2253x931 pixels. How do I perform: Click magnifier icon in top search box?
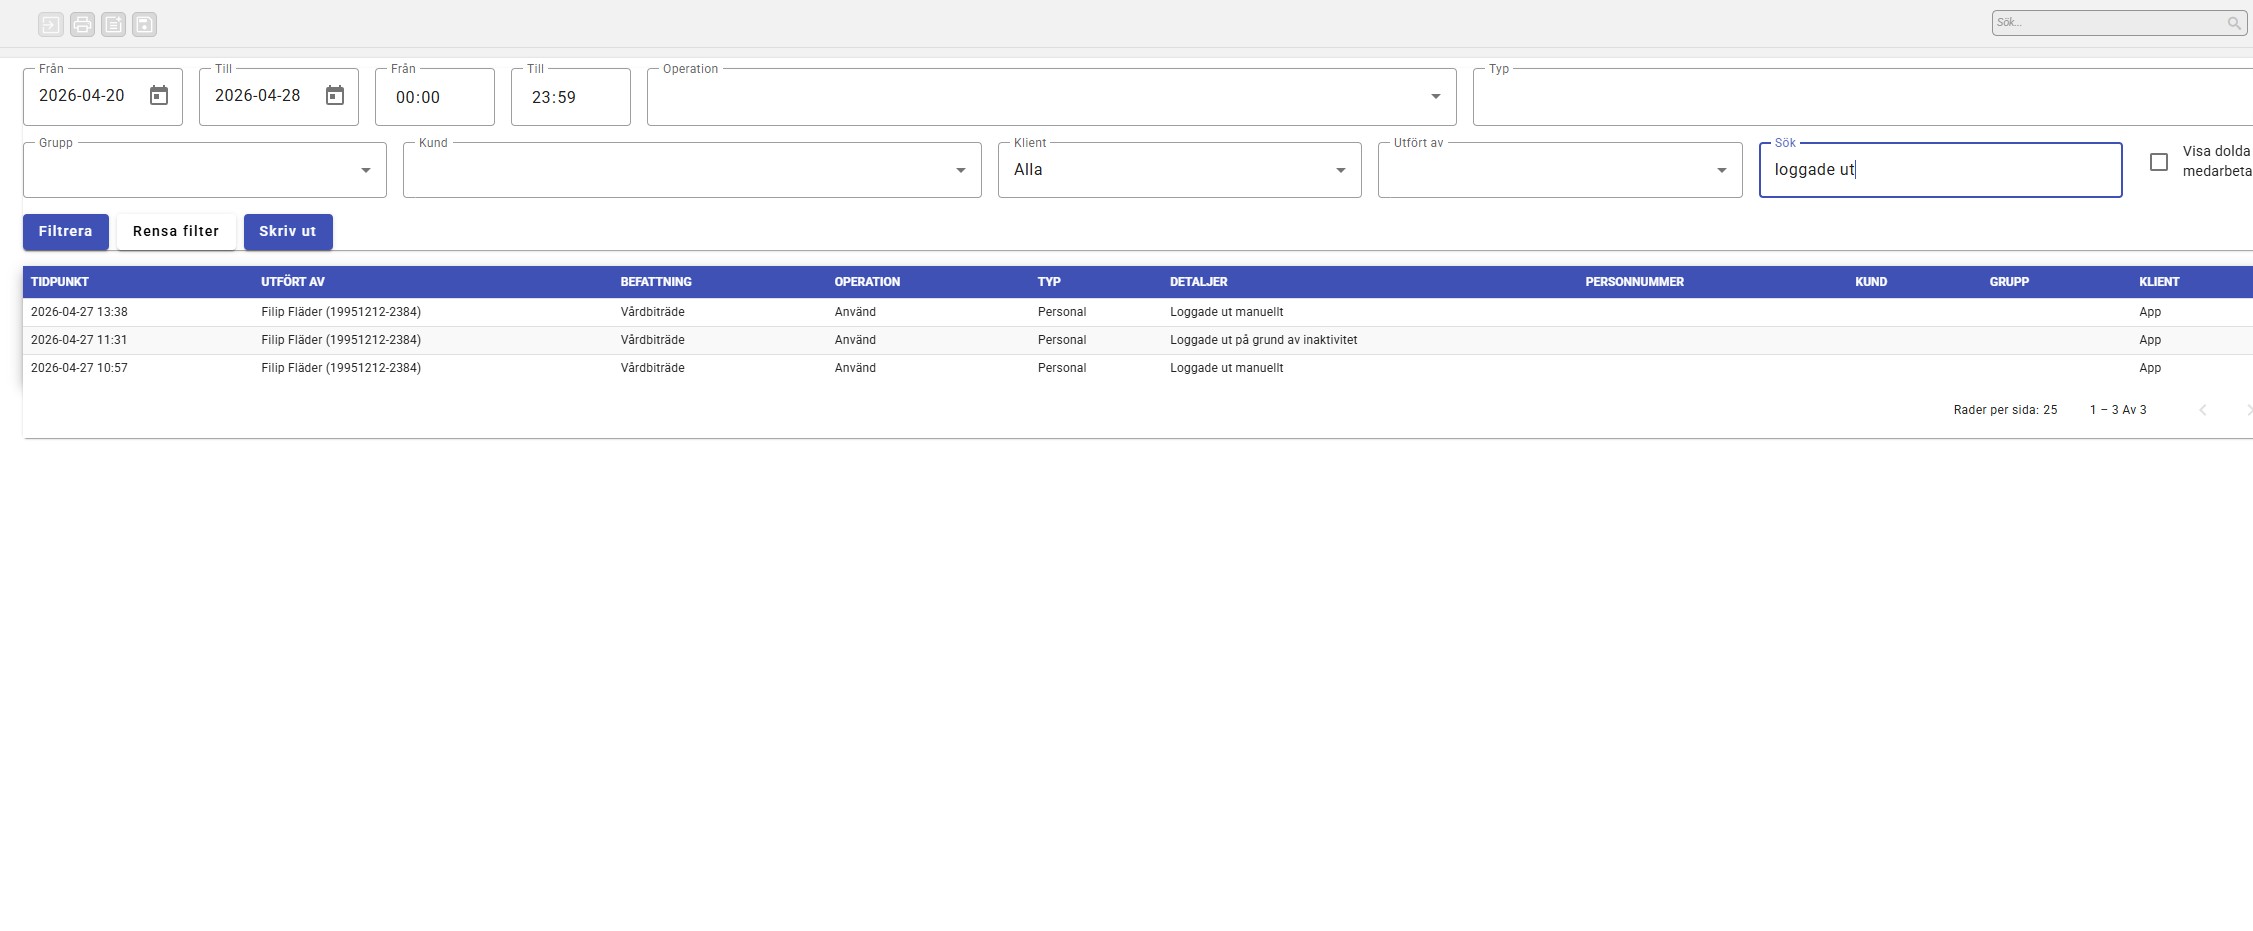(x=2233, y=23)
